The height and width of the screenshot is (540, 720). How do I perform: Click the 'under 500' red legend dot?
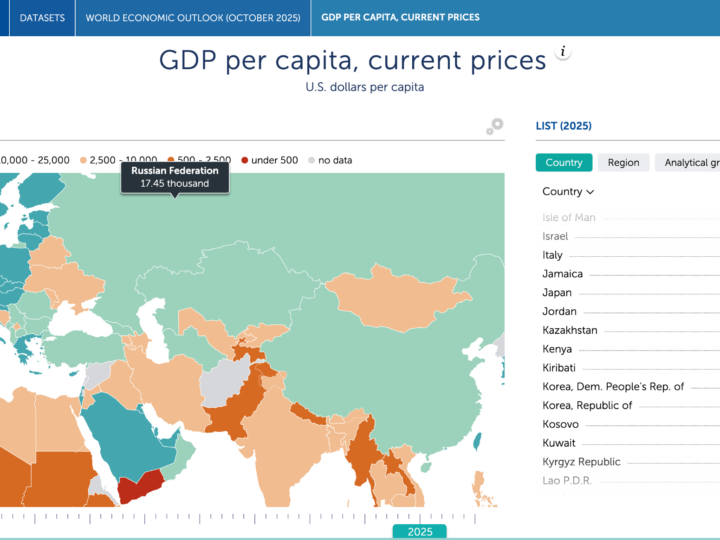click(244, 160)
